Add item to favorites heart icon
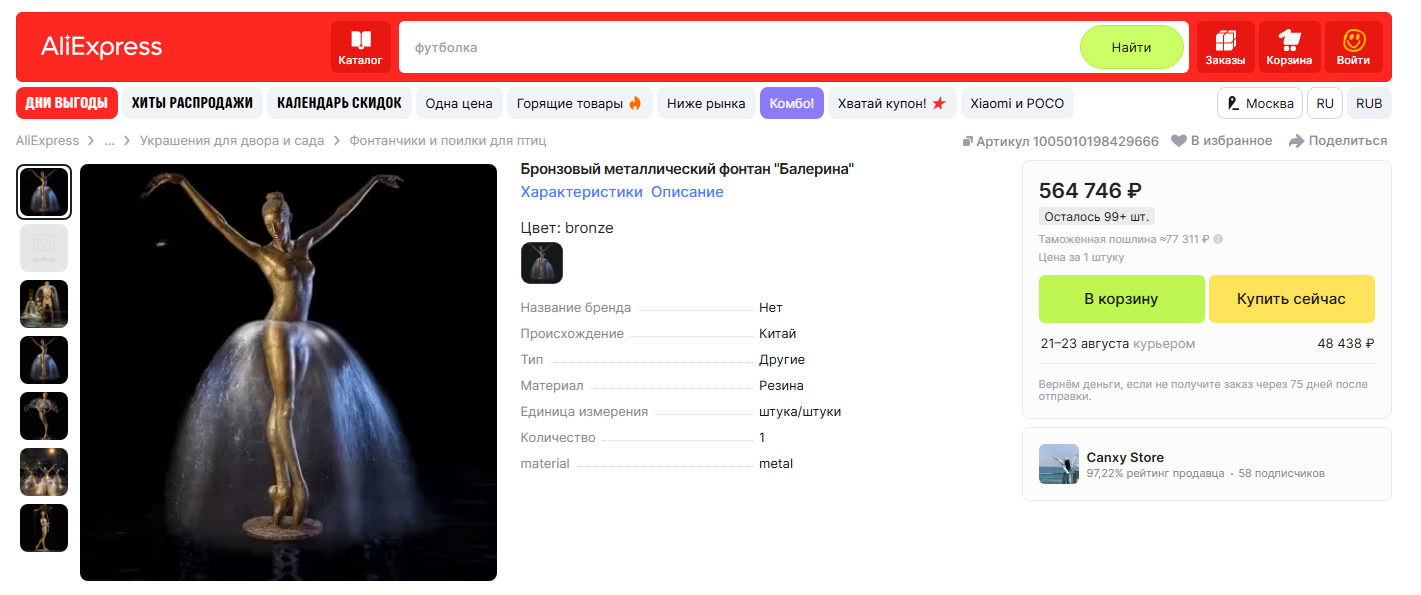The image size is (1421, 595). click(1179, 141)
